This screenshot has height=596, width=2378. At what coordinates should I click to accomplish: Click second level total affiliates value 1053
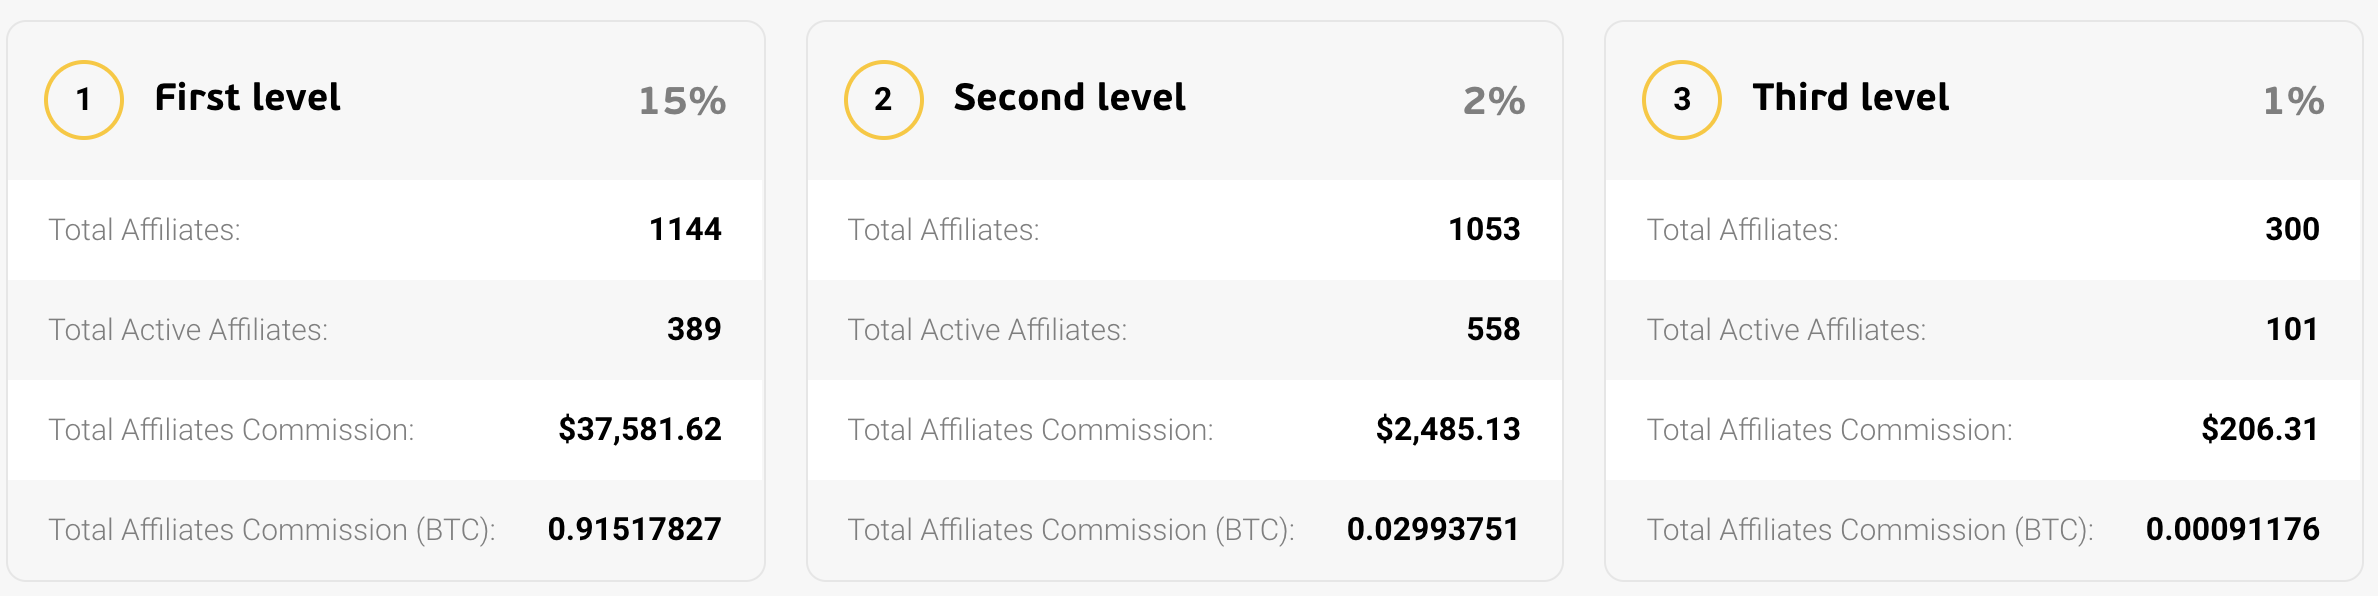[x=1484, y=230]
